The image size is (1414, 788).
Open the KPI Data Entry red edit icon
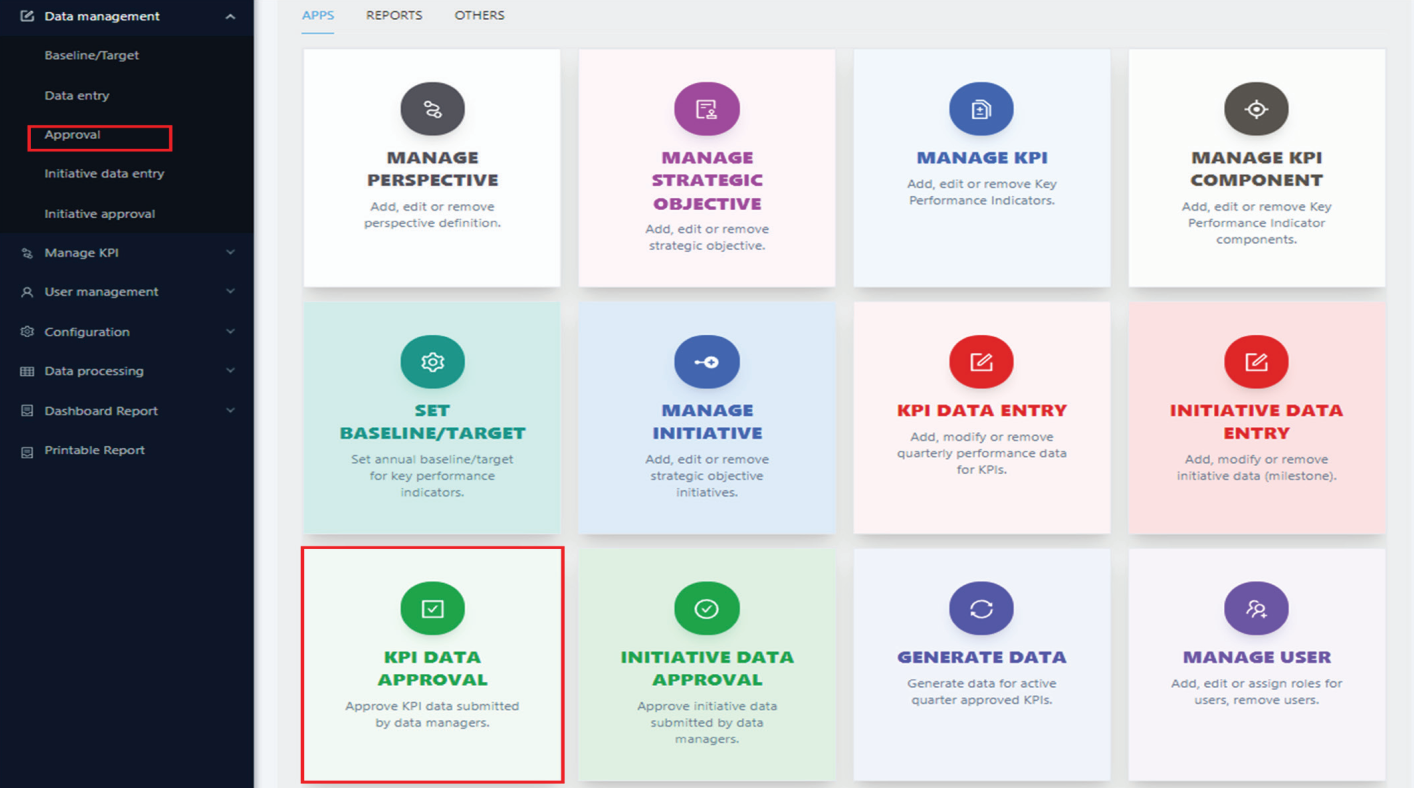[x=981, y=362]
